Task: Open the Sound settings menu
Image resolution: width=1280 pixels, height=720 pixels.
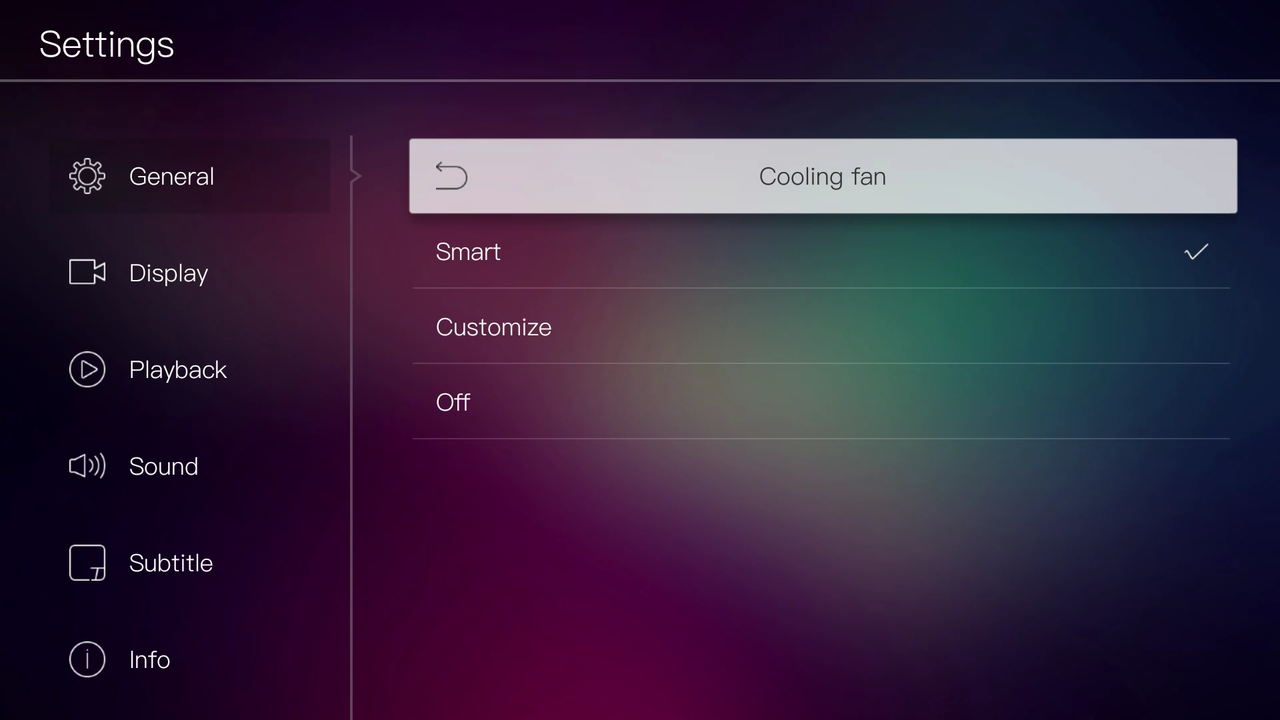Action: click(163, 466)
